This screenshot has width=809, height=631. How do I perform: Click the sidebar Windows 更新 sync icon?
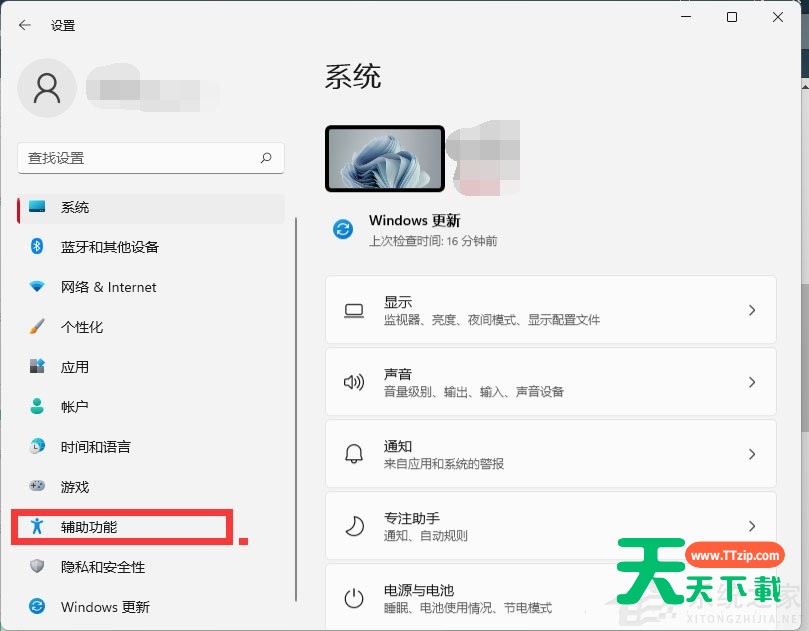[x=37, y=606]
